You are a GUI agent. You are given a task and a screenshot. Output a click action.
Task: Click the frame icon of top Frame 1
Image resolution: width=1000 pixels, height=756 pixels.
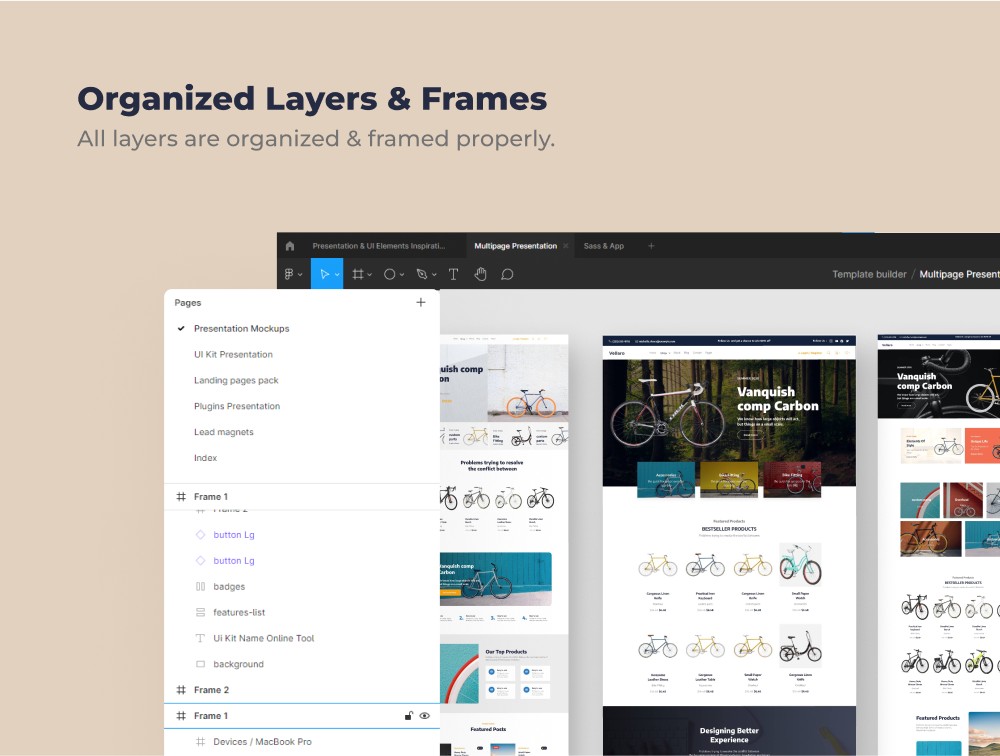point(181,496)
